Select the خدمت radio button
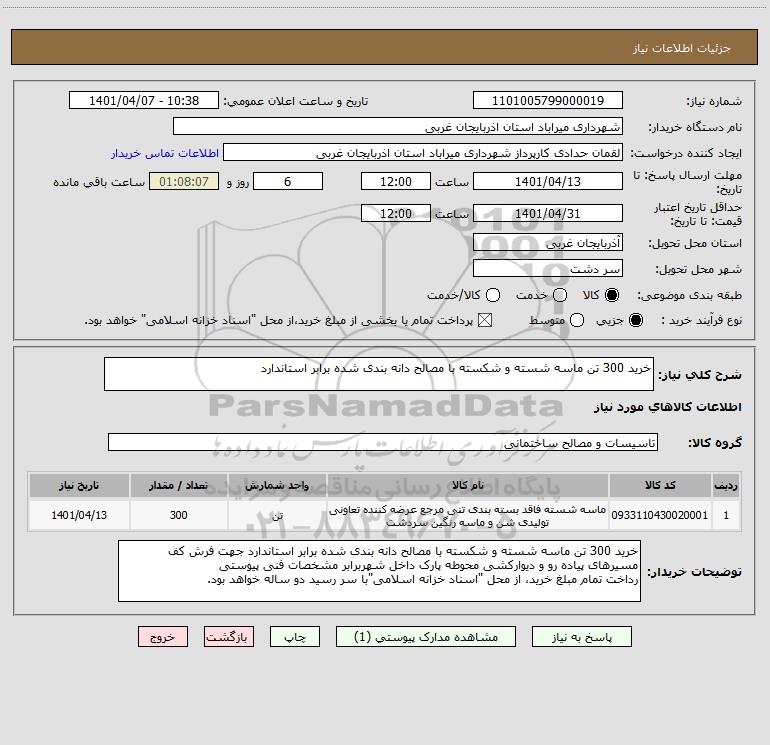The image size is (770, 745). (560, 295)
